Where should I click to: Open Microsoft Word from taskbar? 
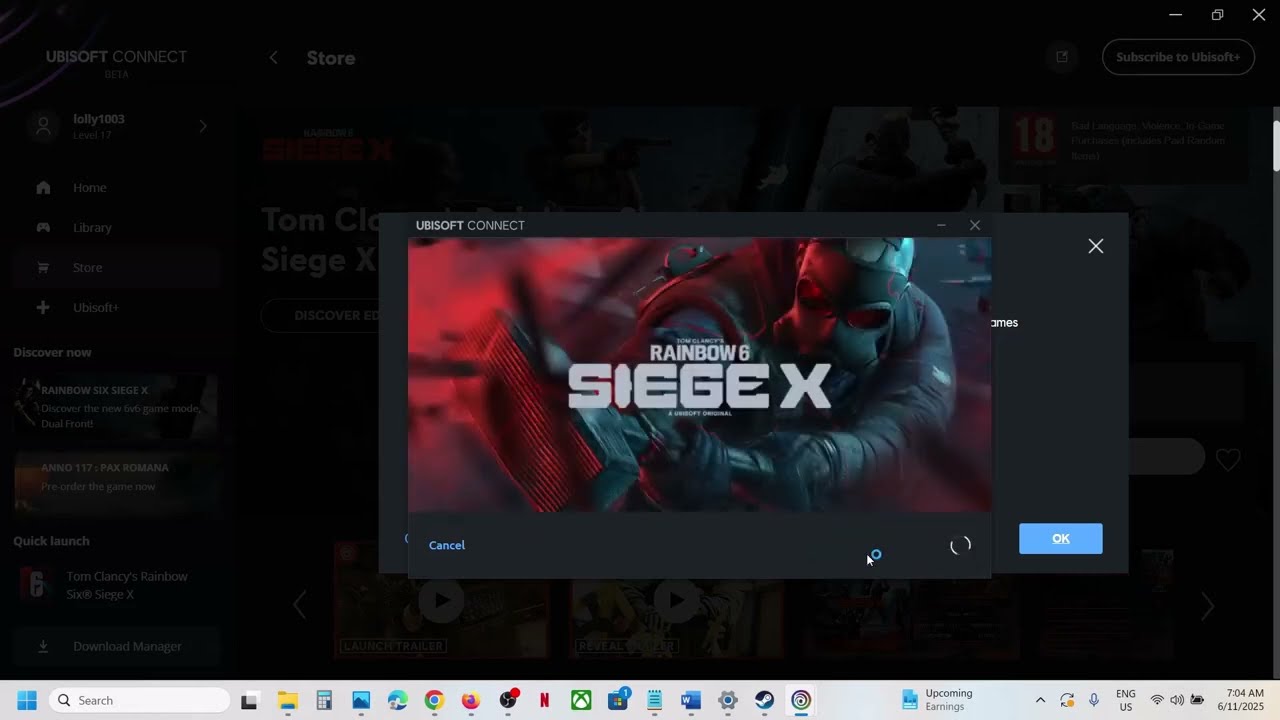click(691, 700)
